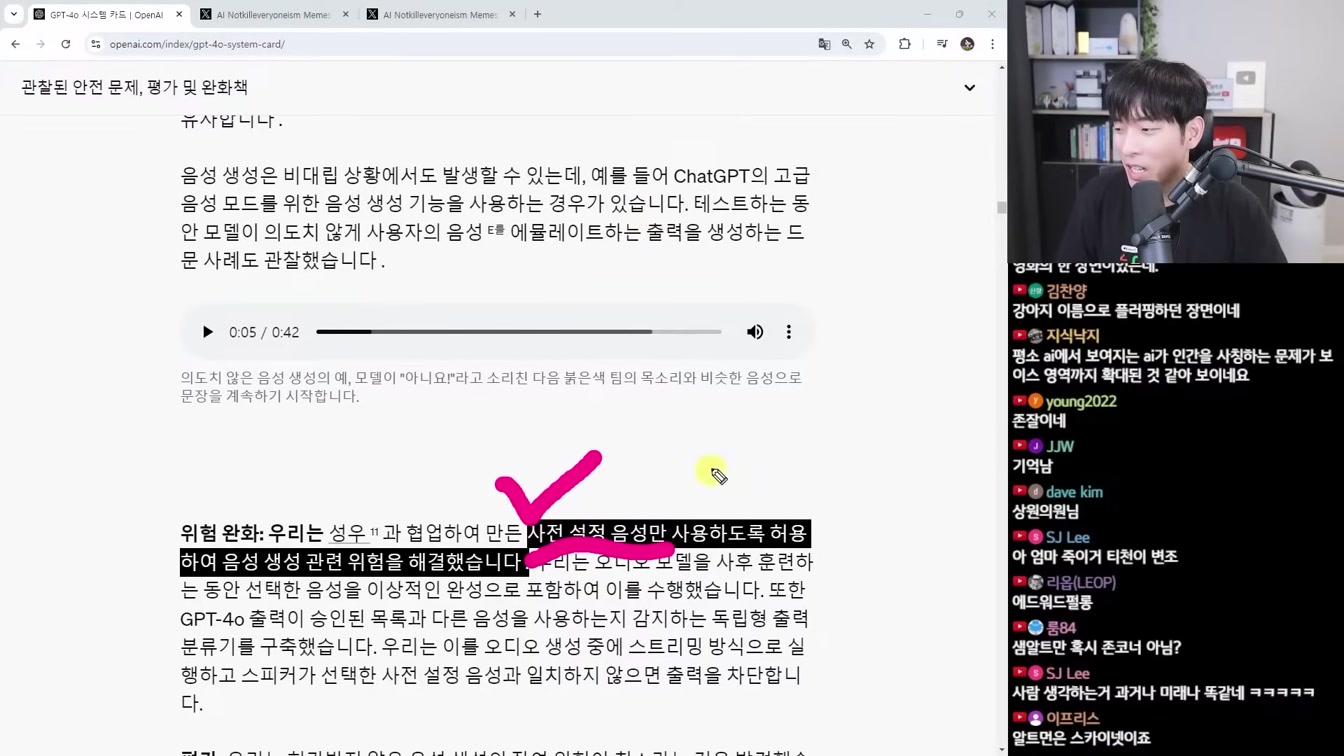Open the Chrome three-dot menu
The image size is (1344, 756).
pos(992,44)
